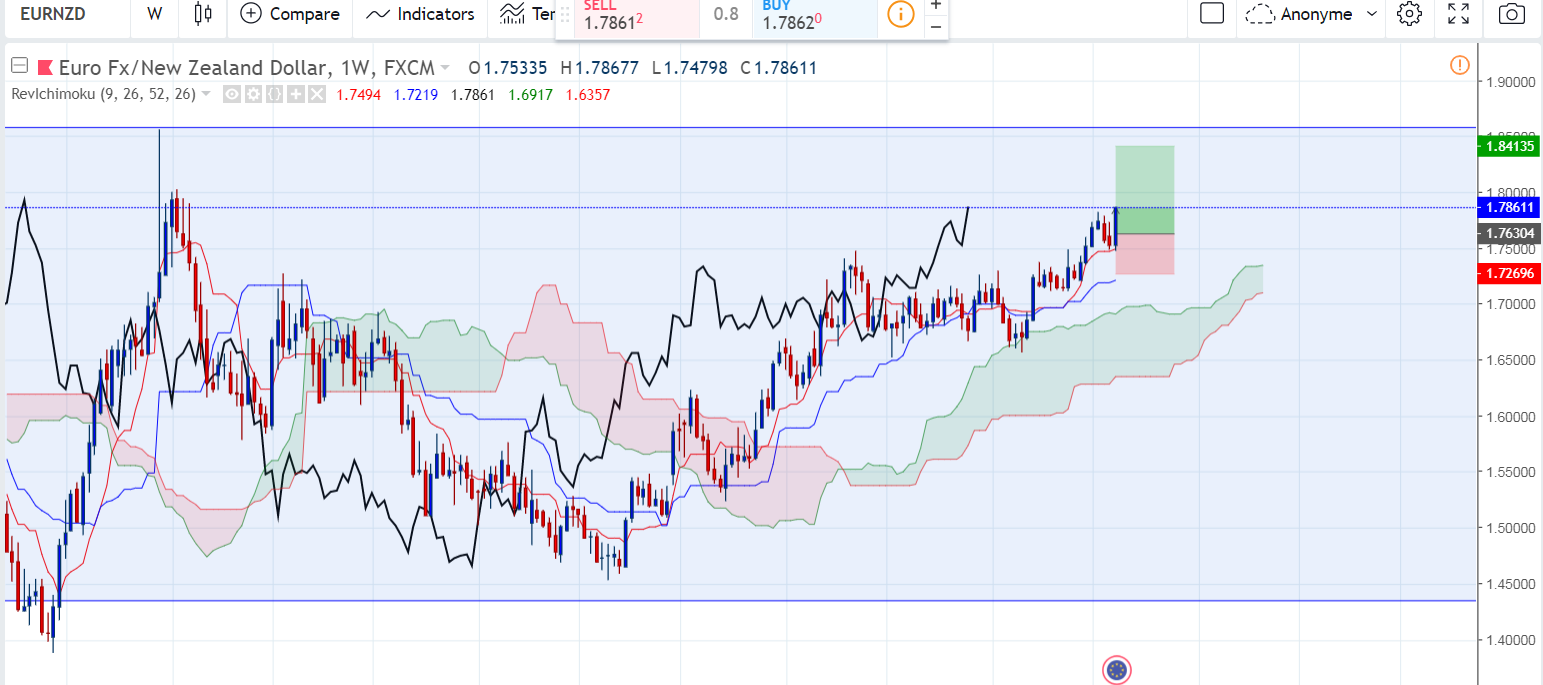The image size is (1543, 685).
Task: Click the red flag symbol icon in legend
Action: 45,68
